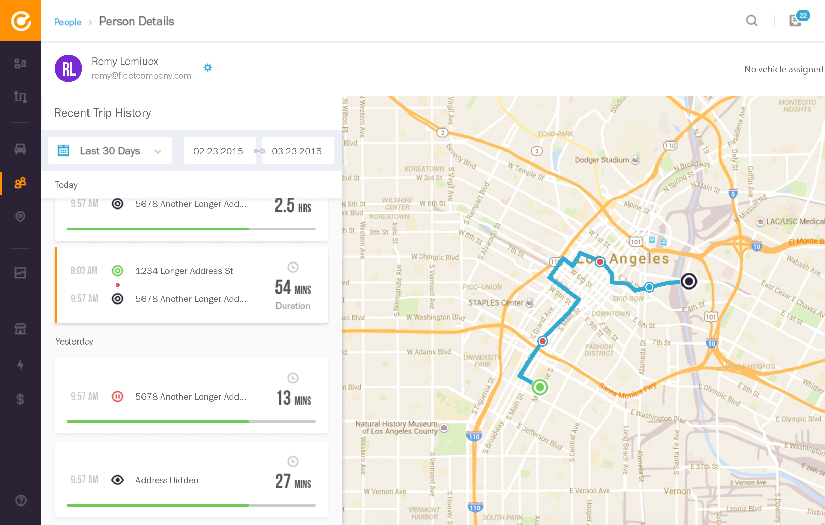This screenshot has height=525, width=825.
Task: Expand the Last 30 Days dropdown
Action: click(x=110, y=151)
